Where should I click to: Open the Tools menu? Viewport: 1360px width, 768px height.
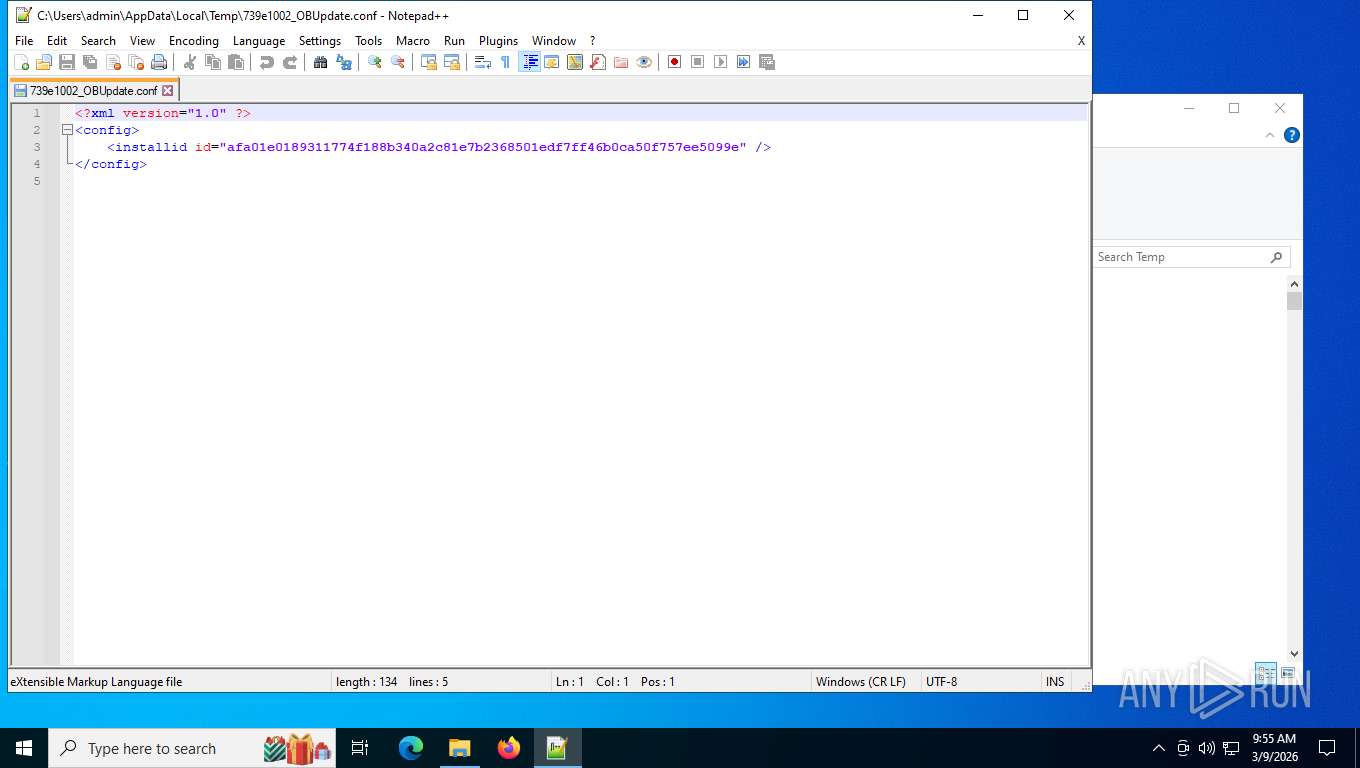click(369, 41)
